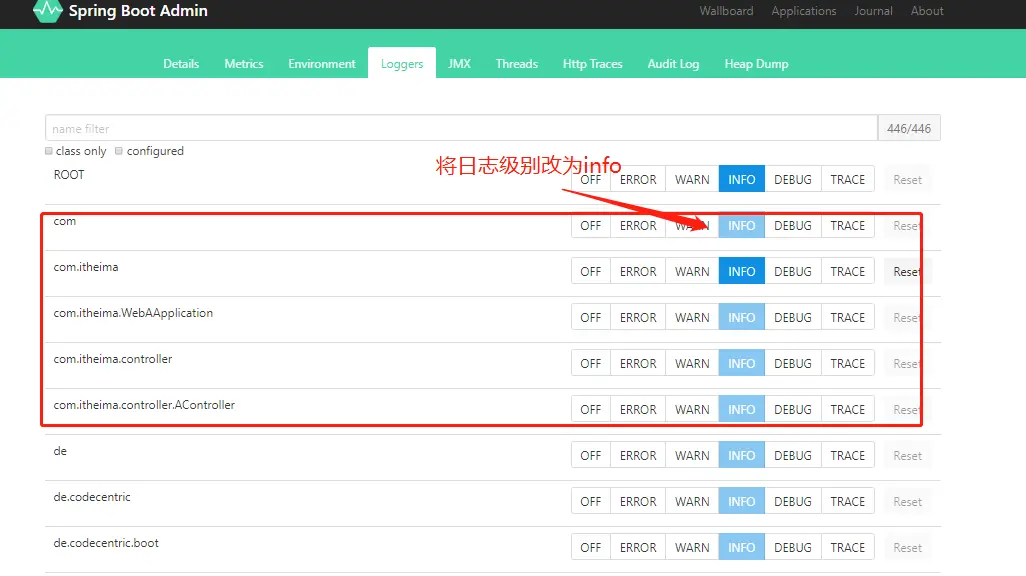Click the ROOT logger name
The width and height of the screenshot is (1026, 576).
(69, 175)
